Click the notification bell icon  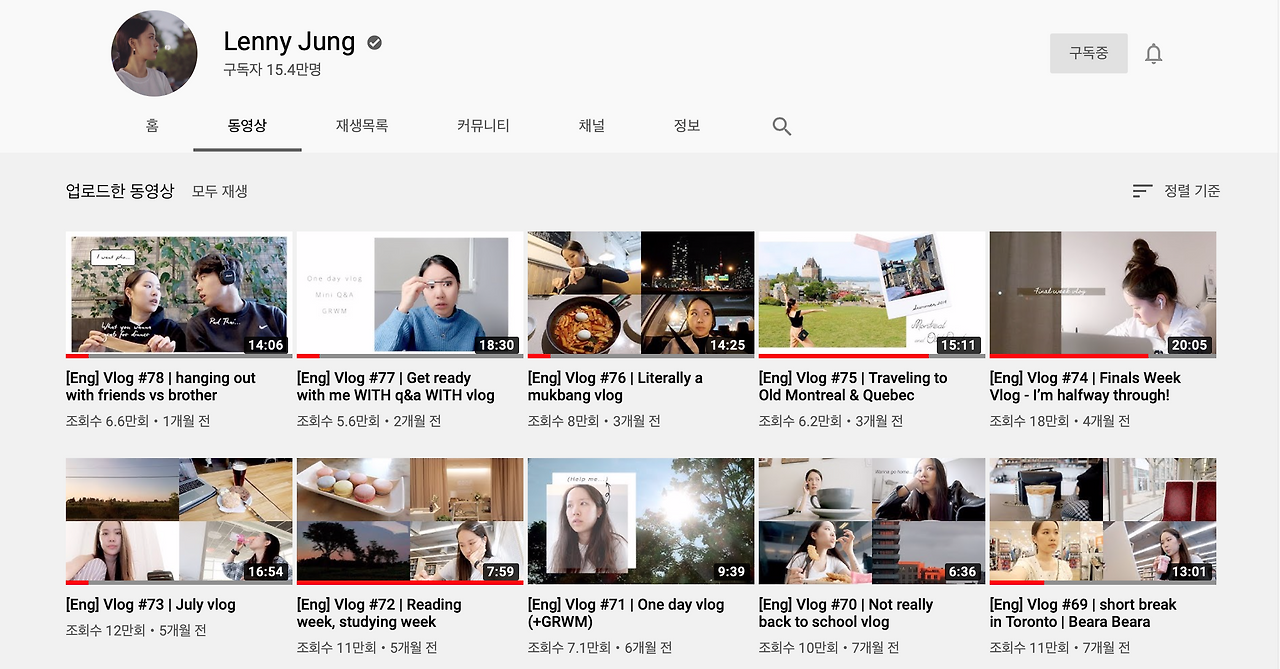[x=1153, y=54]
